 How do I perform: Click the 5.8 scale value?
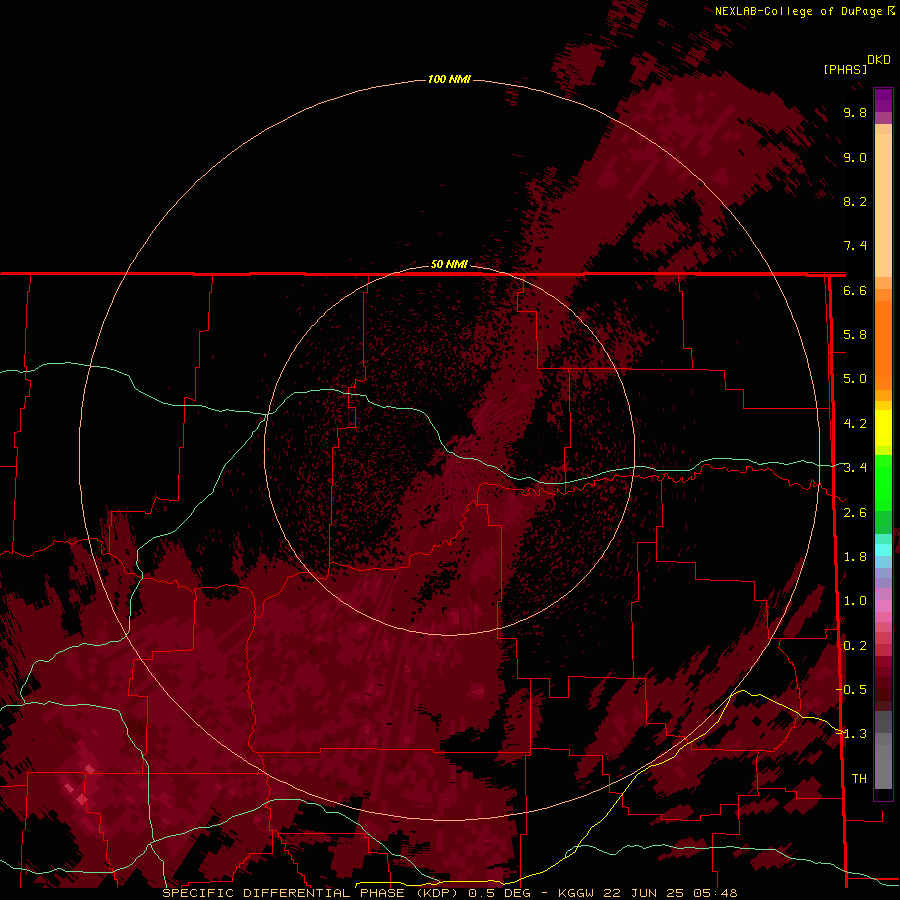click(x=855, y=335)
